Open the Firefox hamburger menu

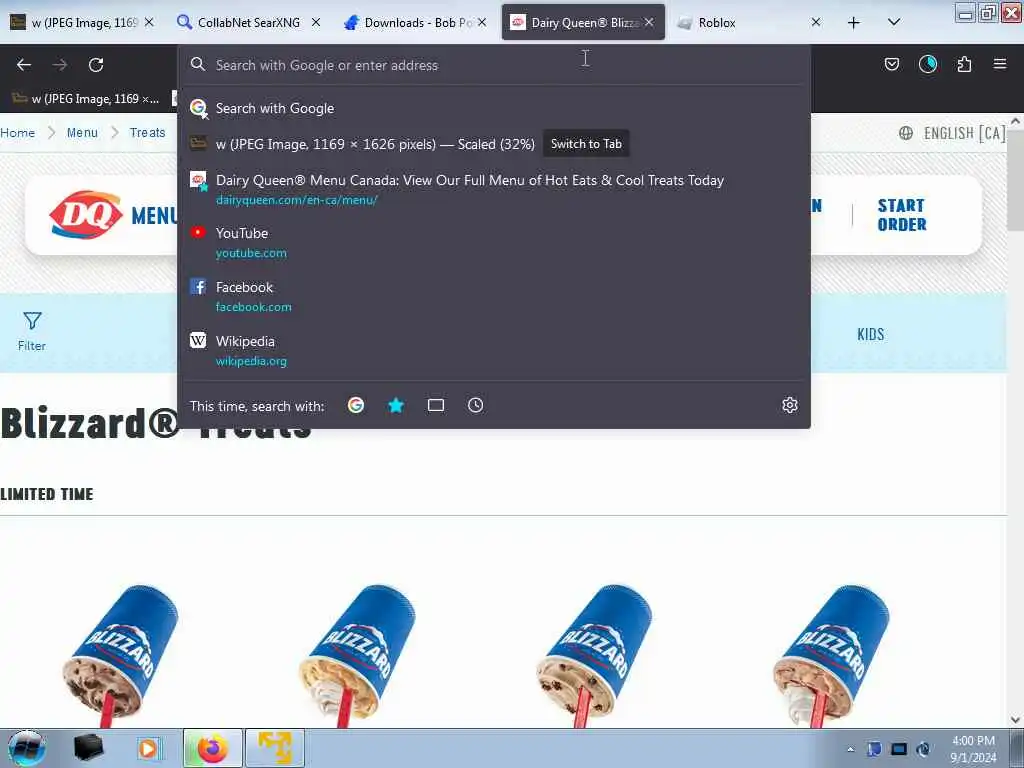(1000, 64)
